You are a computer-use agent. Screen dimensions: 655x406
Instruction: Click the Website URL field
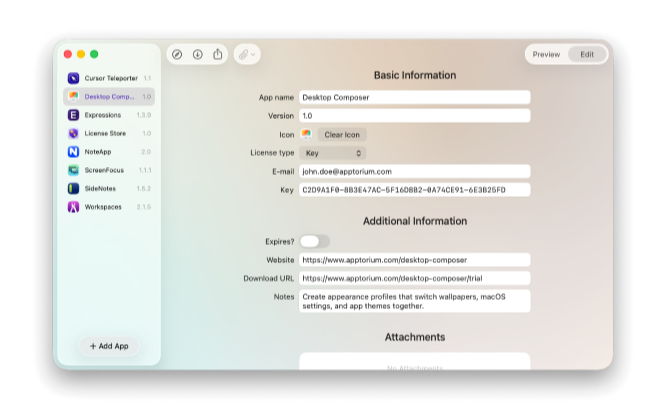coord(414,260)
